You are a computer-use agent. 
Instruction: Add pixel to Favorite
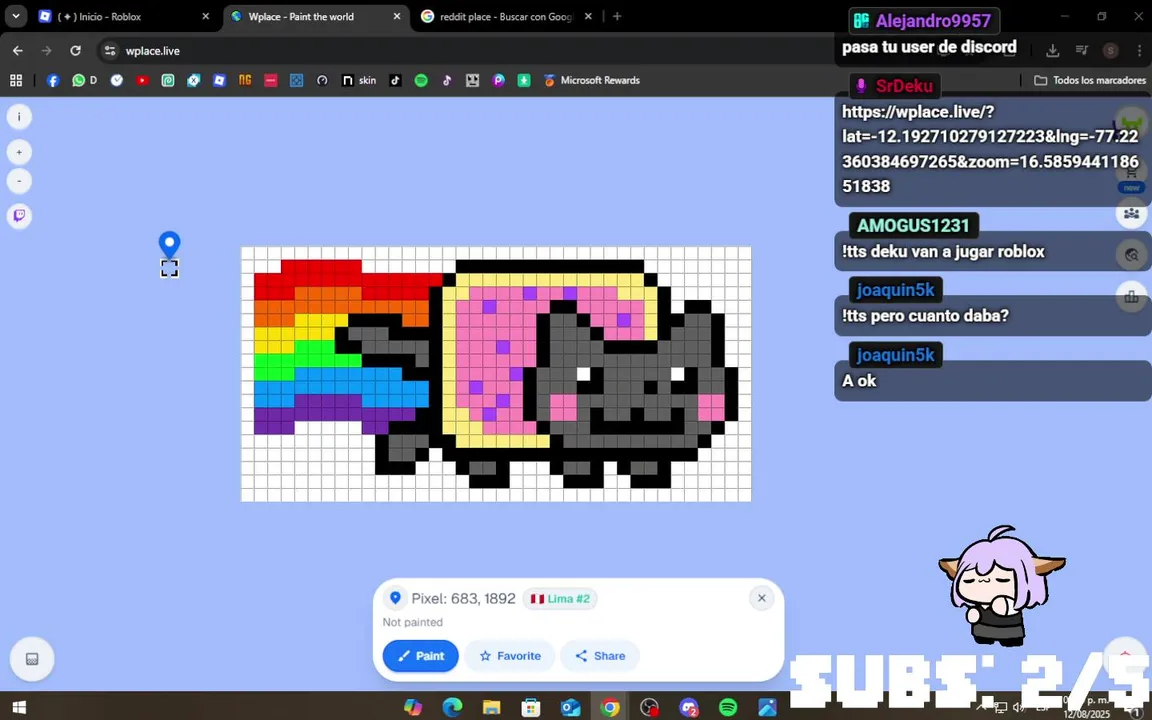[x=510, y=656]
